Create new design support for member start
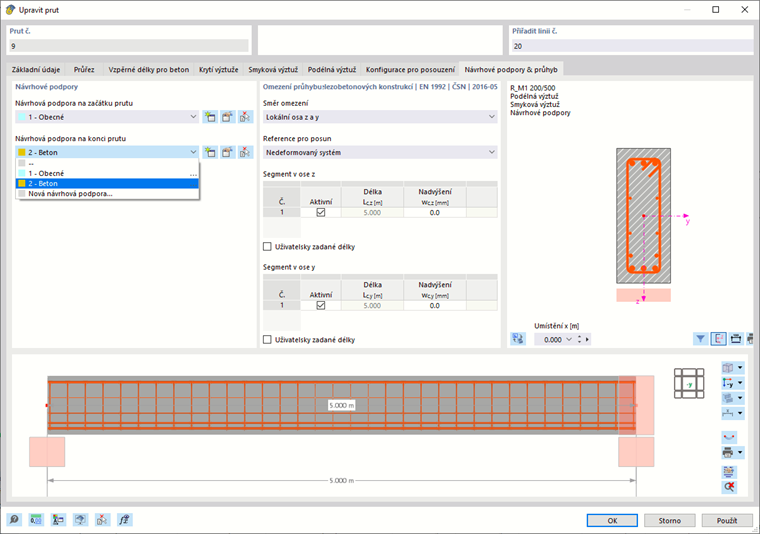The width and height of the screenshot is (760, 534). pos(210,117)
